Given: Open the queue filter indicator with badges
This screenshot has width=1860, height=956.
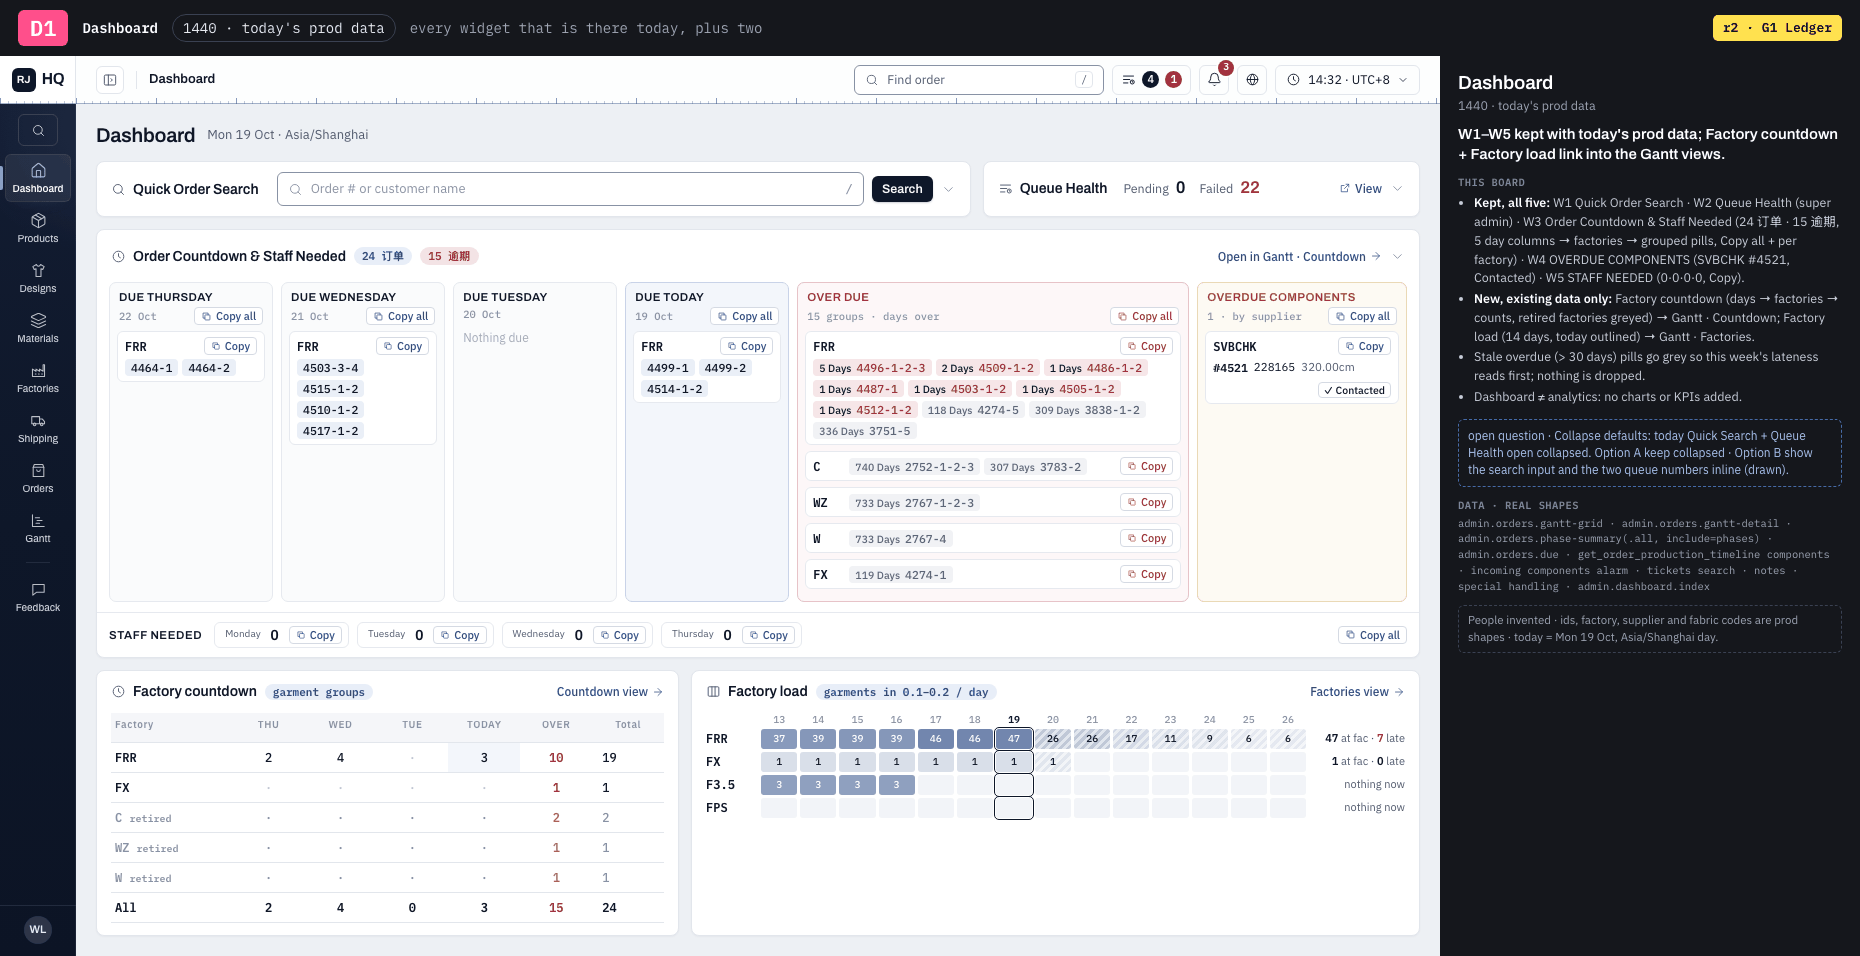Looking at the screenshot, I should click(x=1151, y=80).
